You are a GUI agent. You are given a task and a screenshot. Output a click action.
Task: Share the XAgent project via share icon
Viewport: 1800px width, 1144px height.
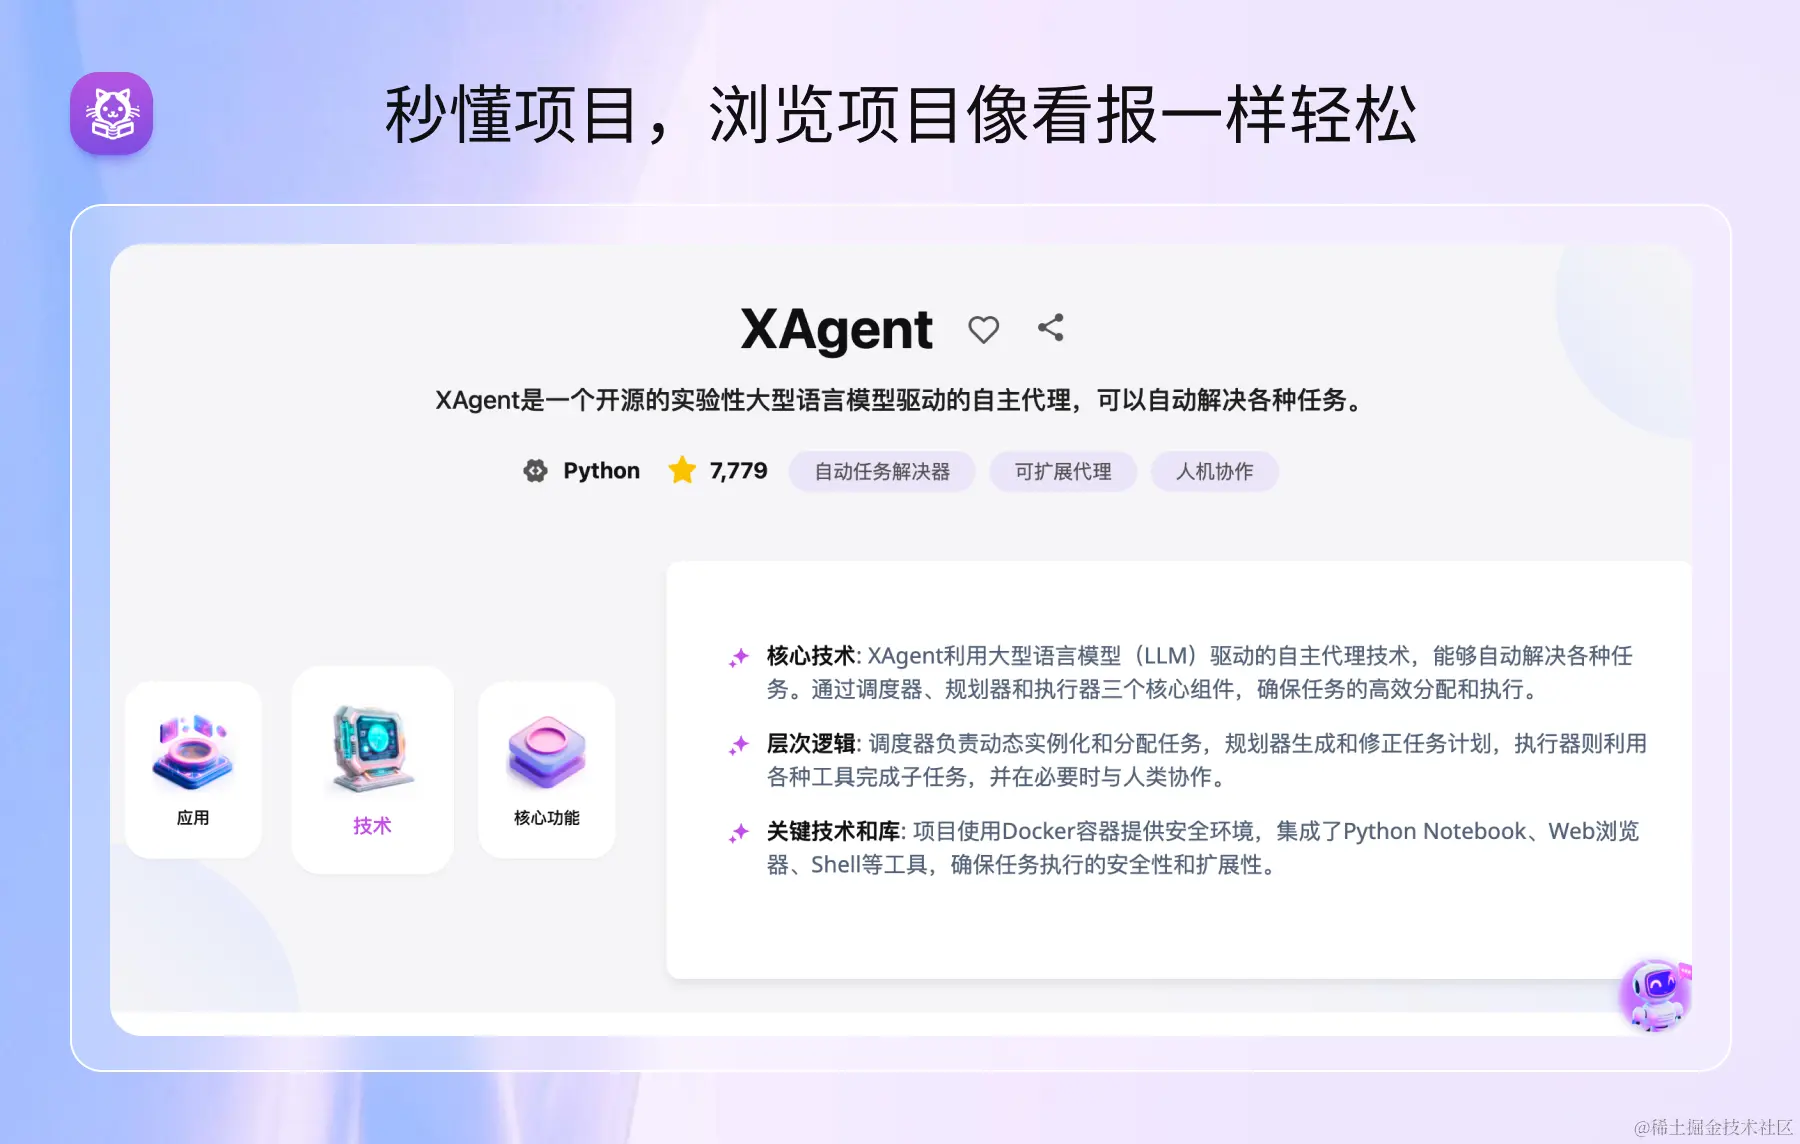click(1050, 327)
